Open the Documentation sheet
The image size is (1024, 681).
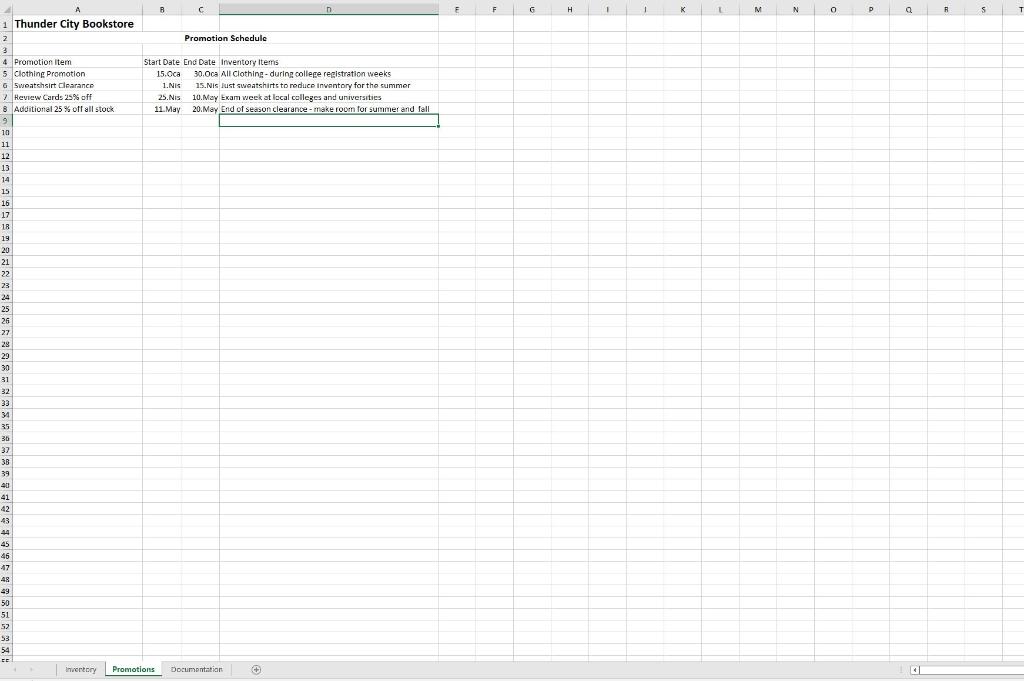coord(196,669)
